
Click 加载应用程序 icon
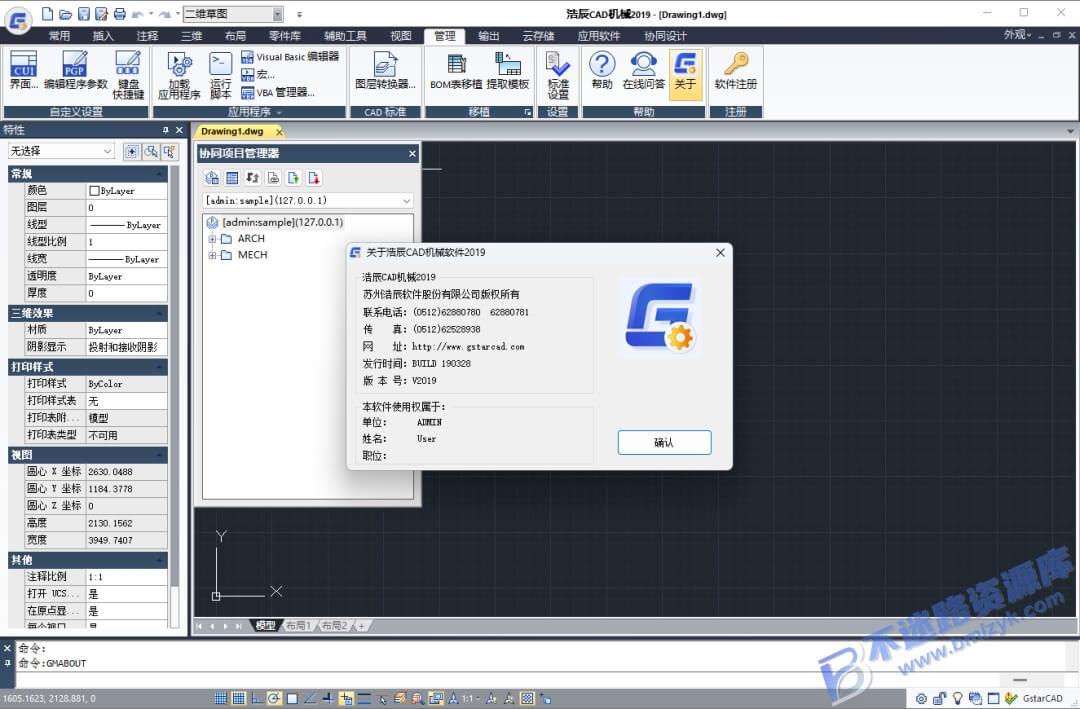tap(179, 75)
